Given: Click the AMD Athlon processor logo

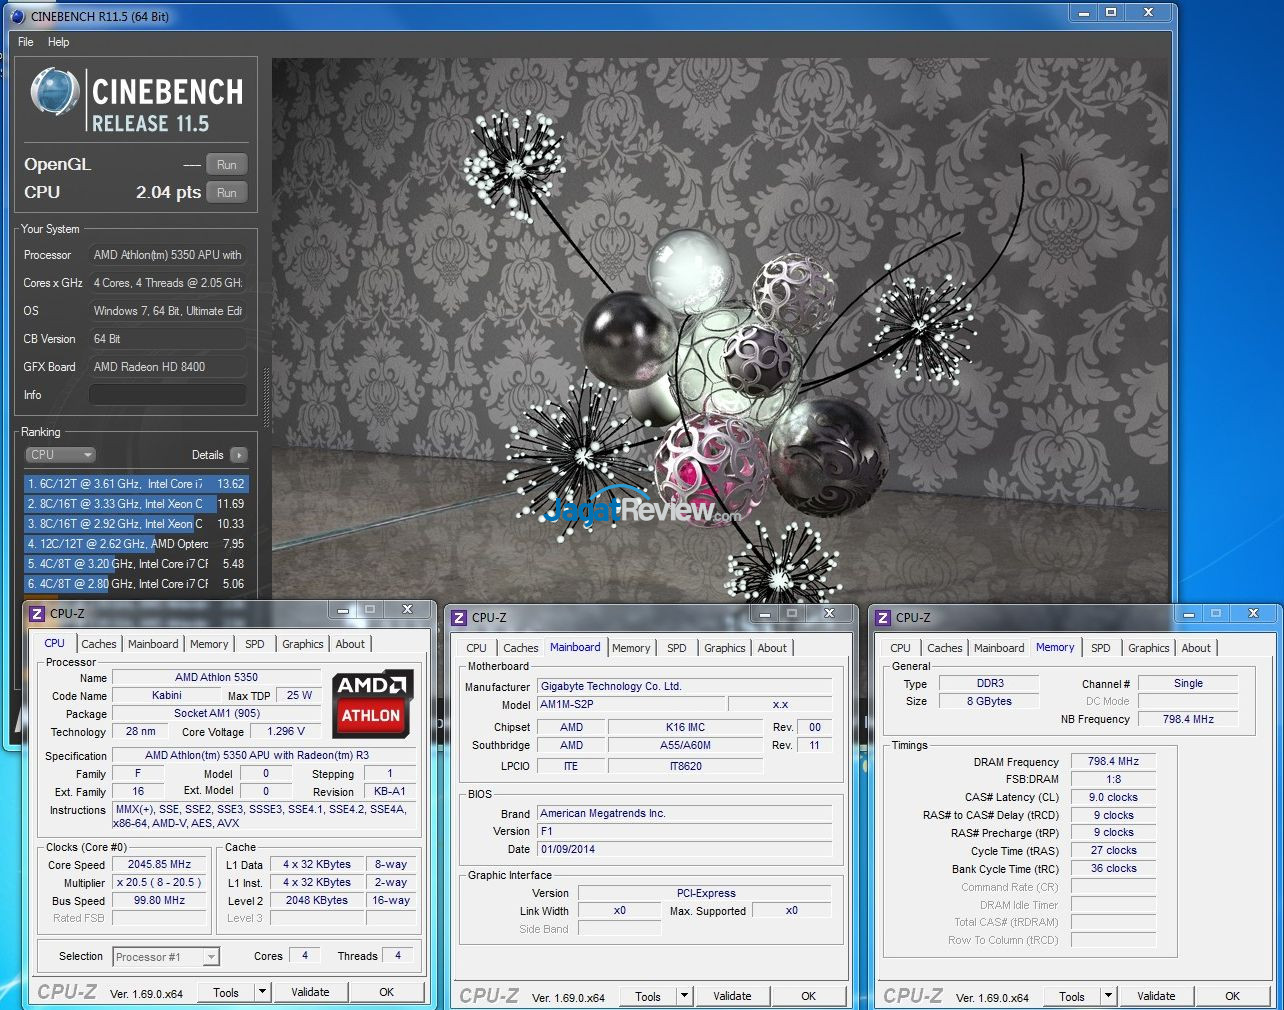Looking at the screenshot, I should click(x=371, y=700).
